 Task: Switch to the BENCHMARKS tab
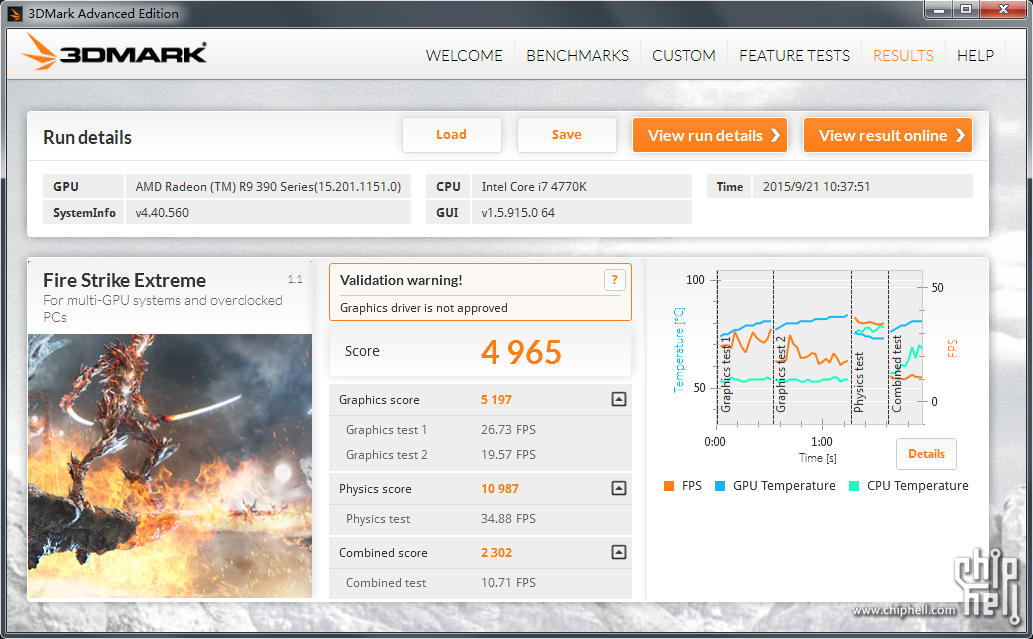click(x=577, y=56)
